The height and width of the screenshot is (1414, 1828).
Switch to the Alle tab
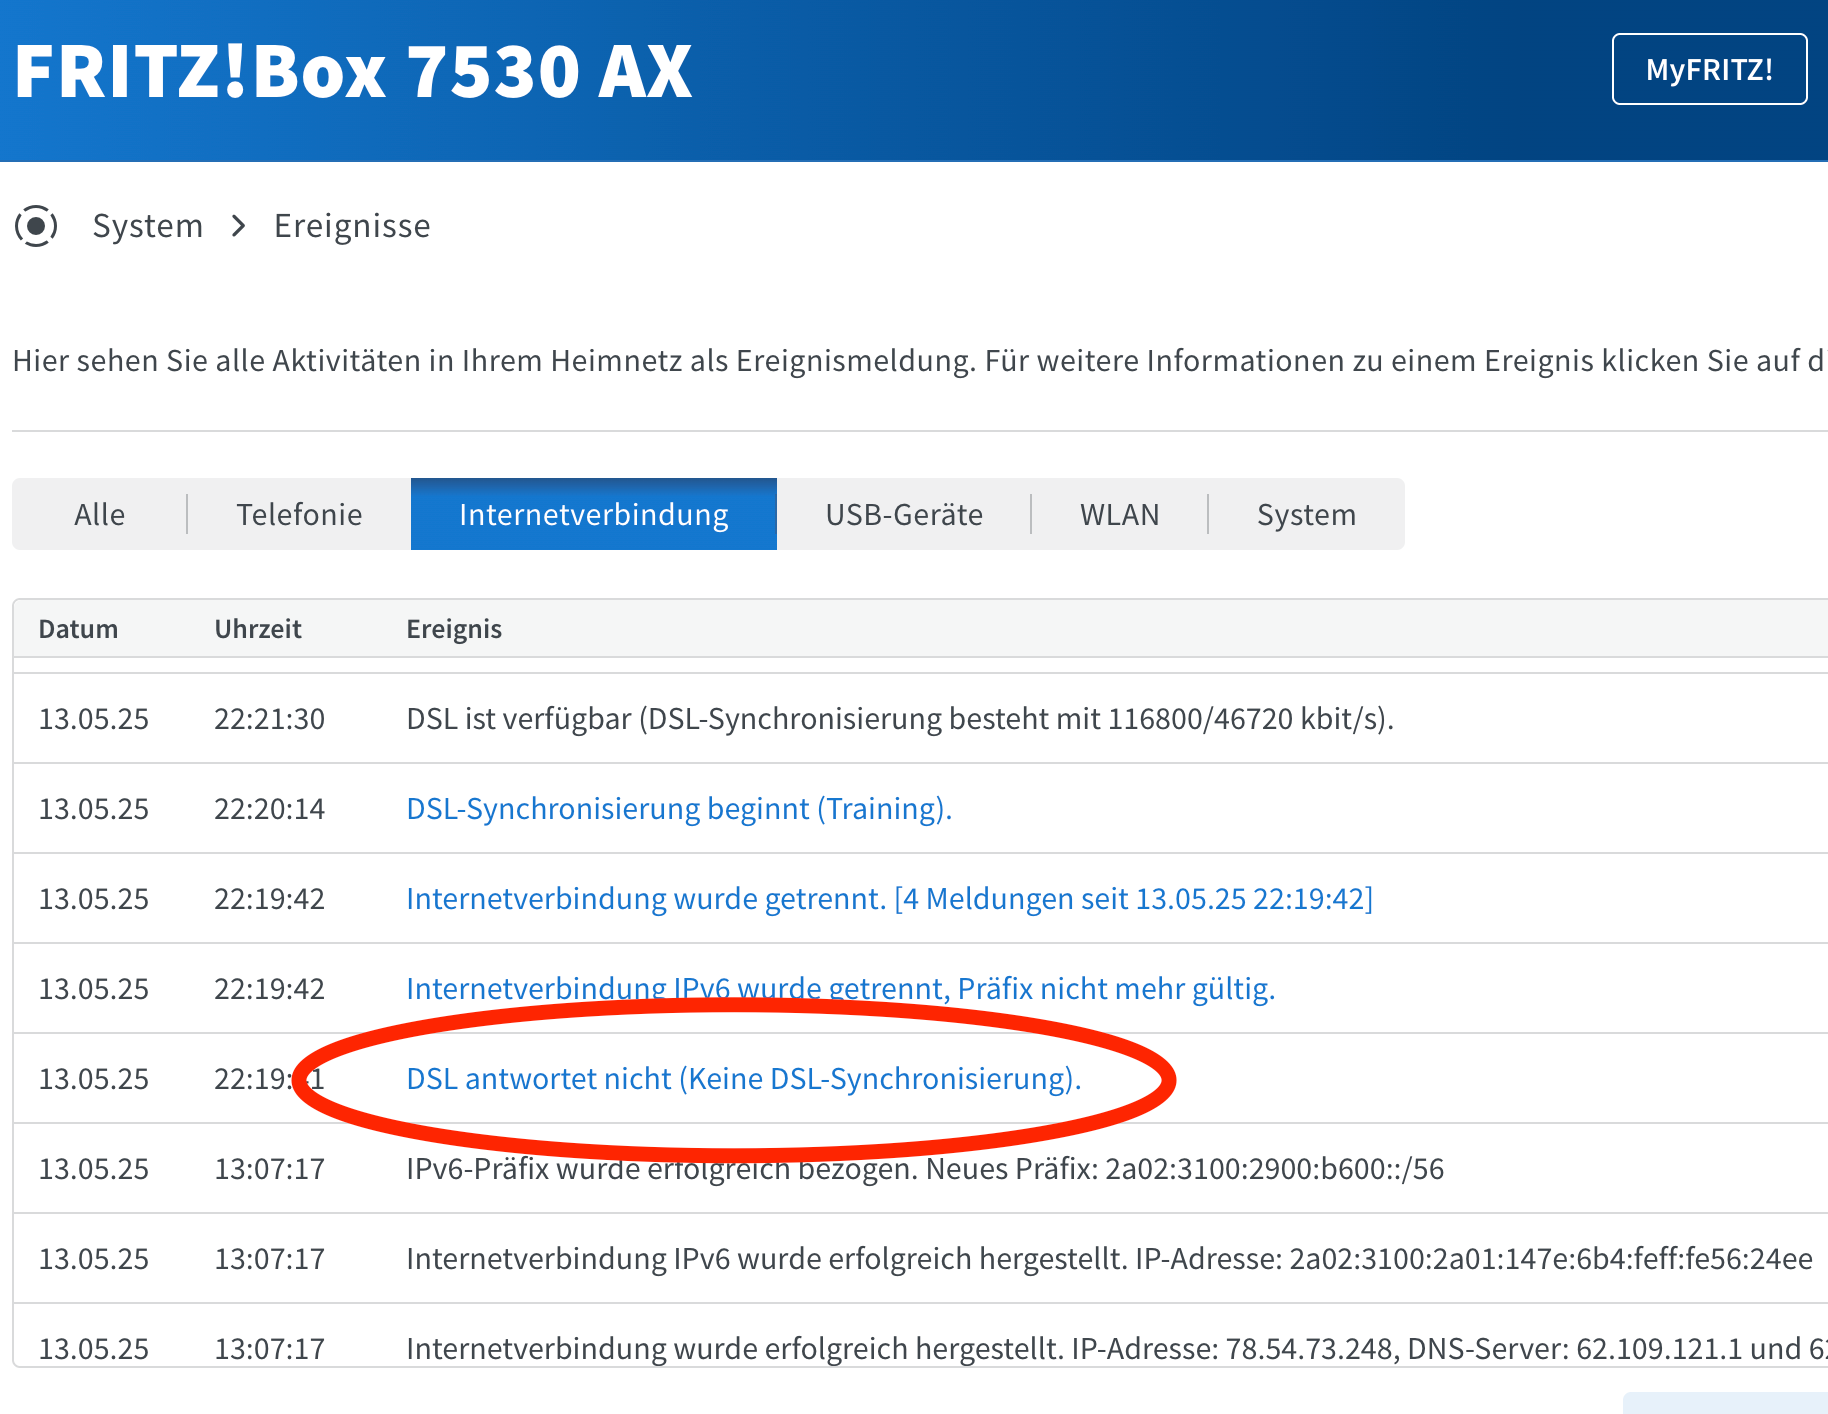(x=100, y=514)
